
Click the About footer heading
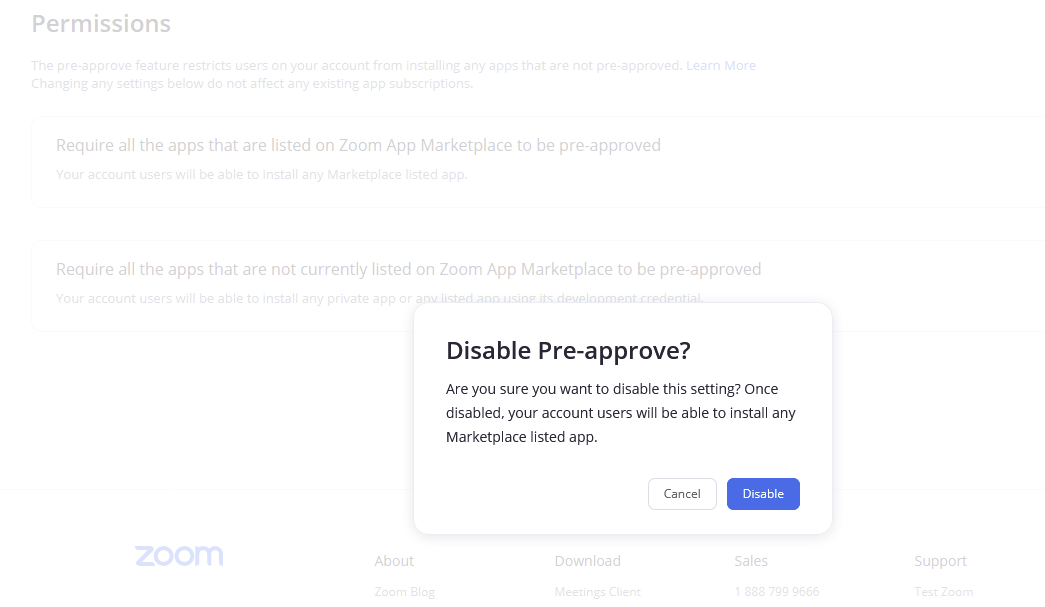[394, 561]
